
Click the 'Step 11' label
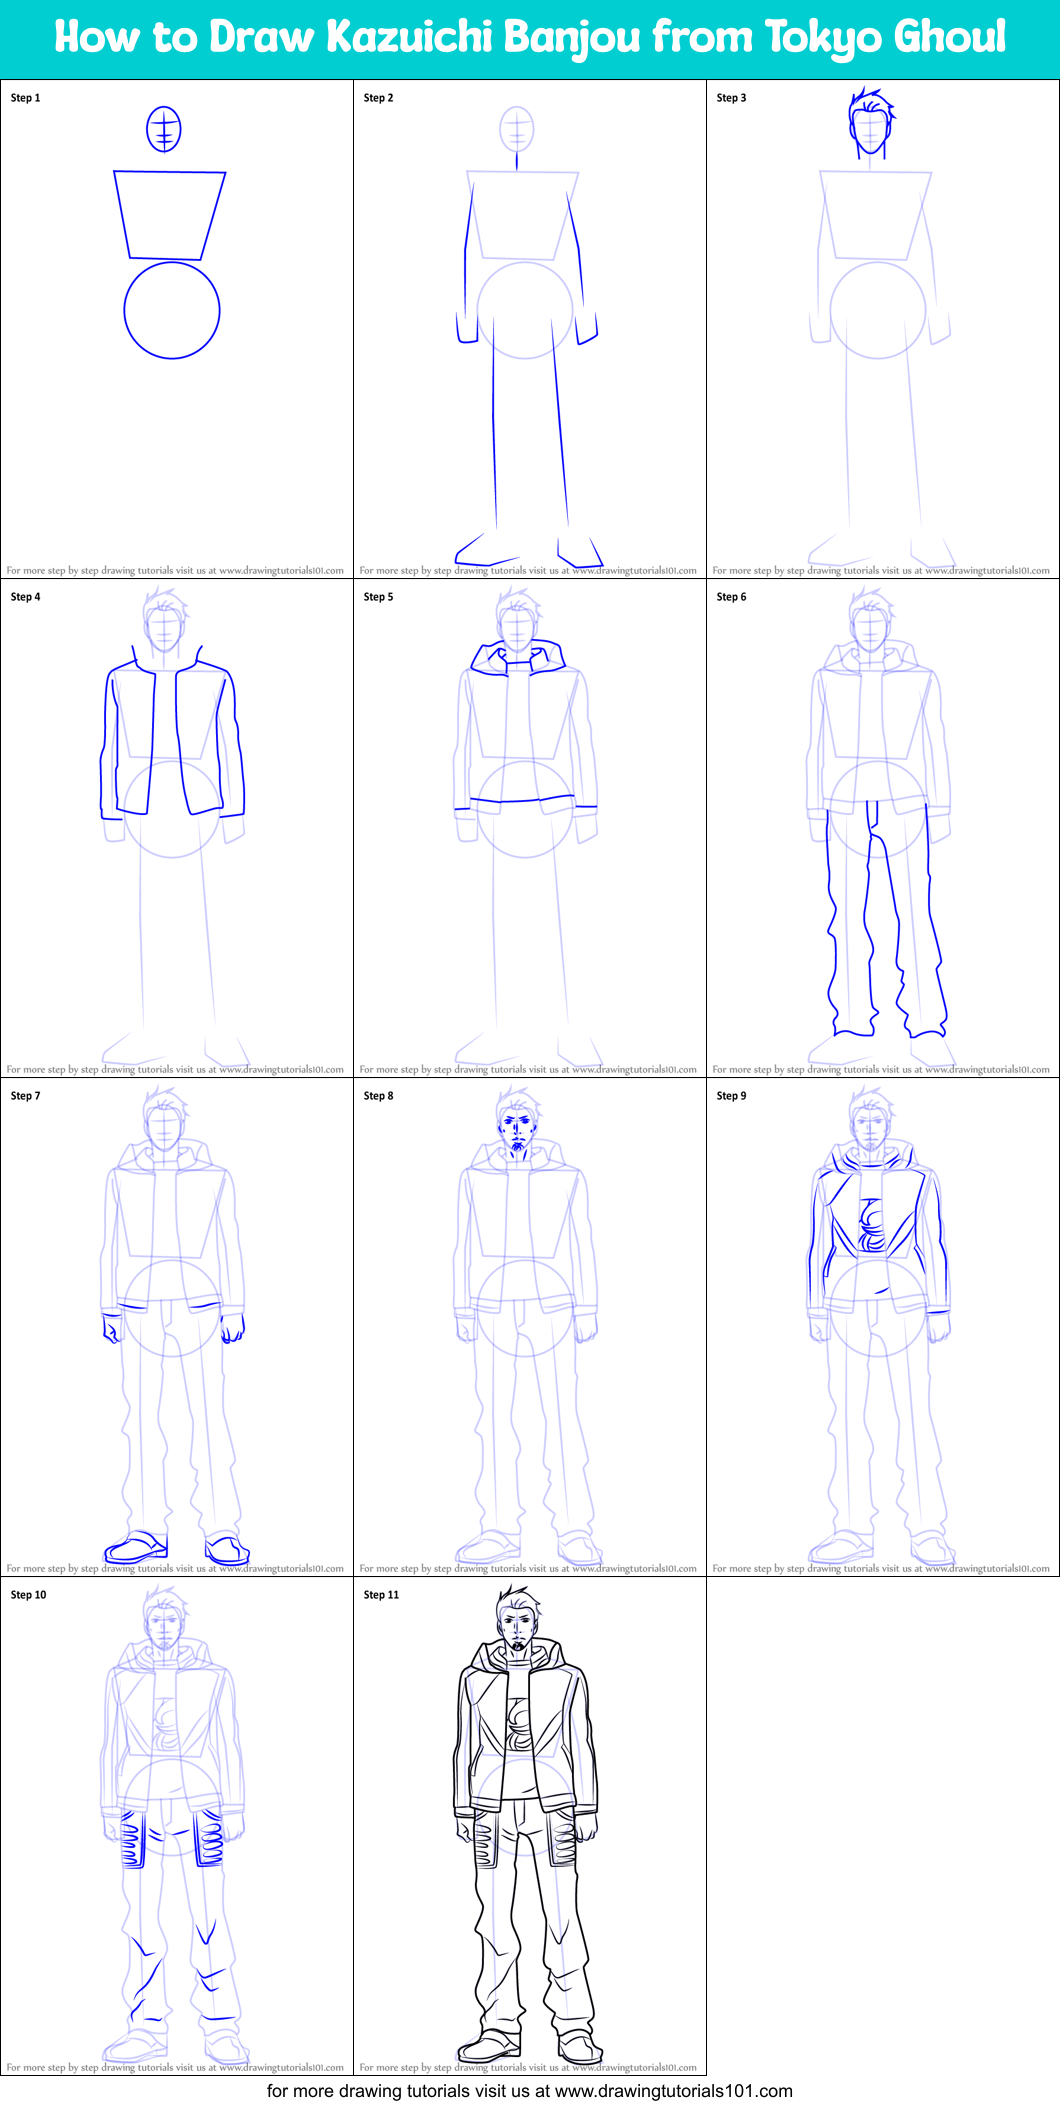pos(382,1595)
